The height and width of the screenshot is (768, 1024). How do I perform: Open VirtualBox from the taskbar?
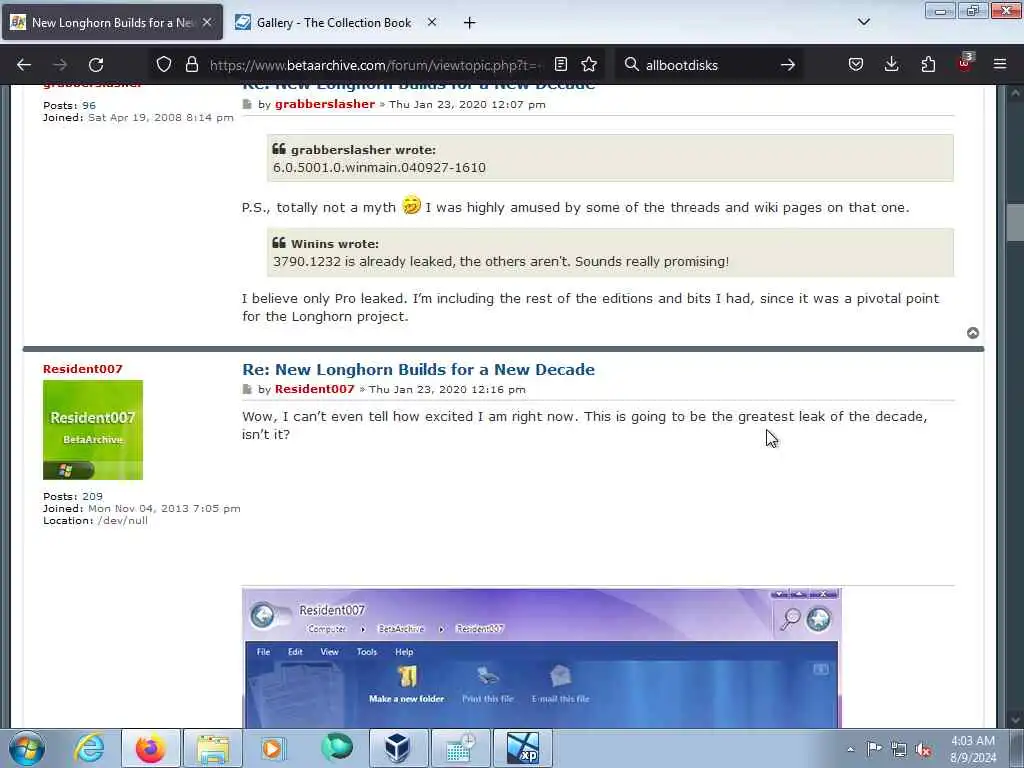coord(398,748)
